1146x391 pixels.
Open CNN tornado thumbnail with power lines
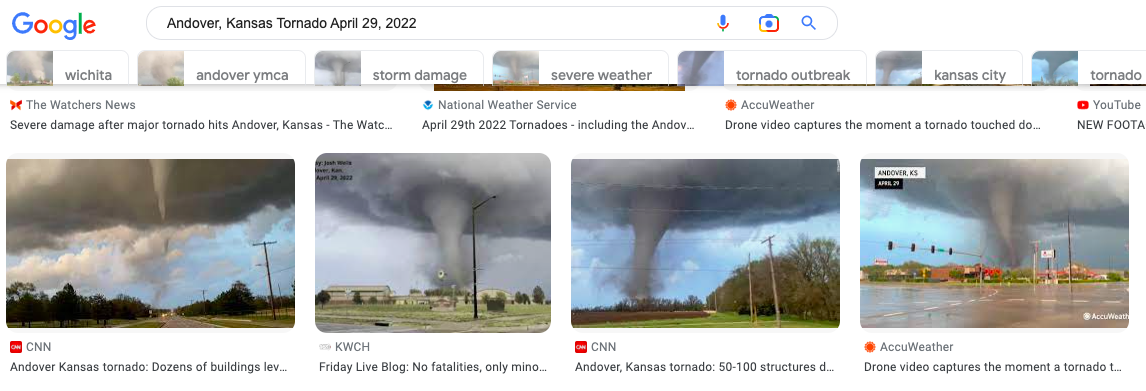click(705, 243)
